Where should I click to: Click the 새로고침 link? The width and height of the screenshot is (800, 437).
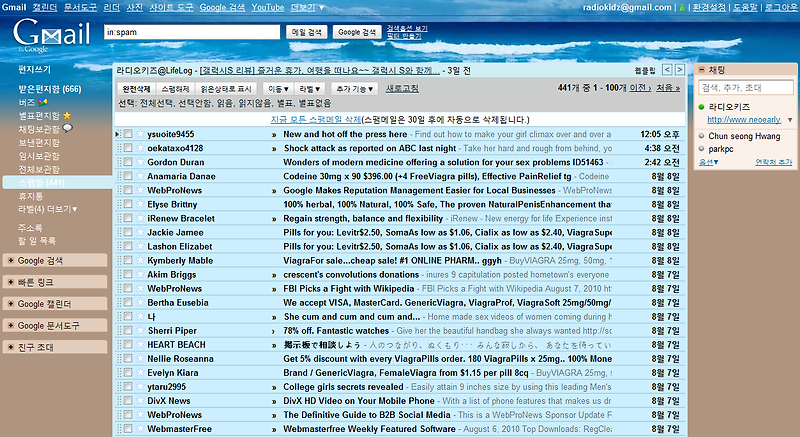(x=402, y=88)
